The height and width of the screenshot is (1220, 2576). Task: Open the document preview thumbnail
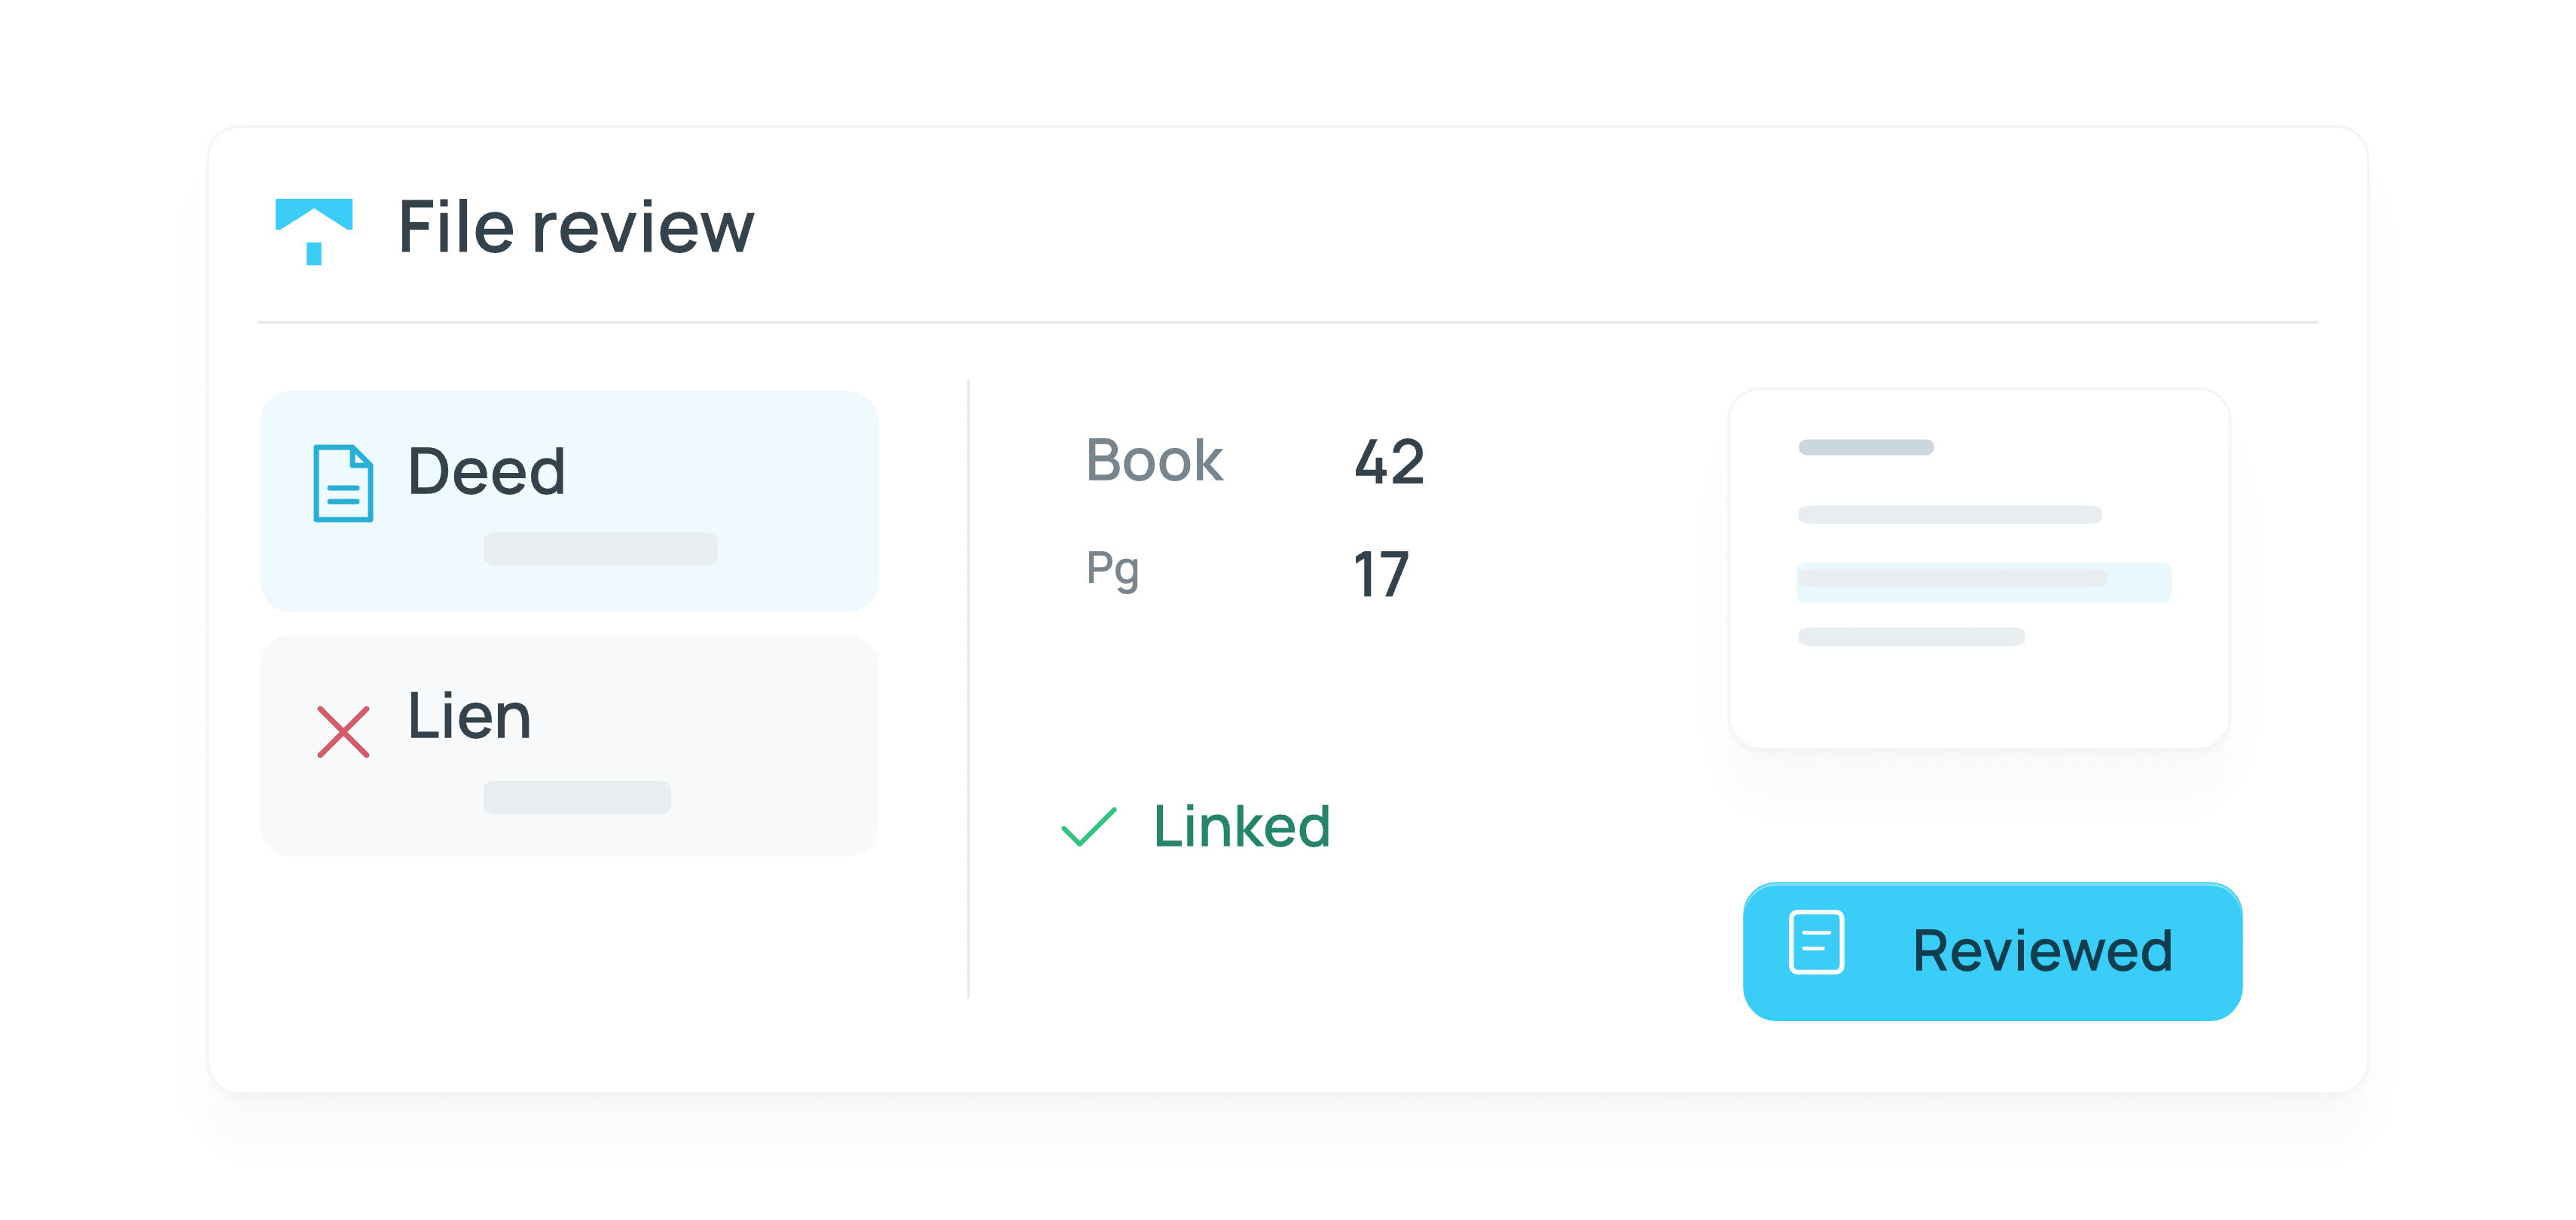[x=1979, y=568]
